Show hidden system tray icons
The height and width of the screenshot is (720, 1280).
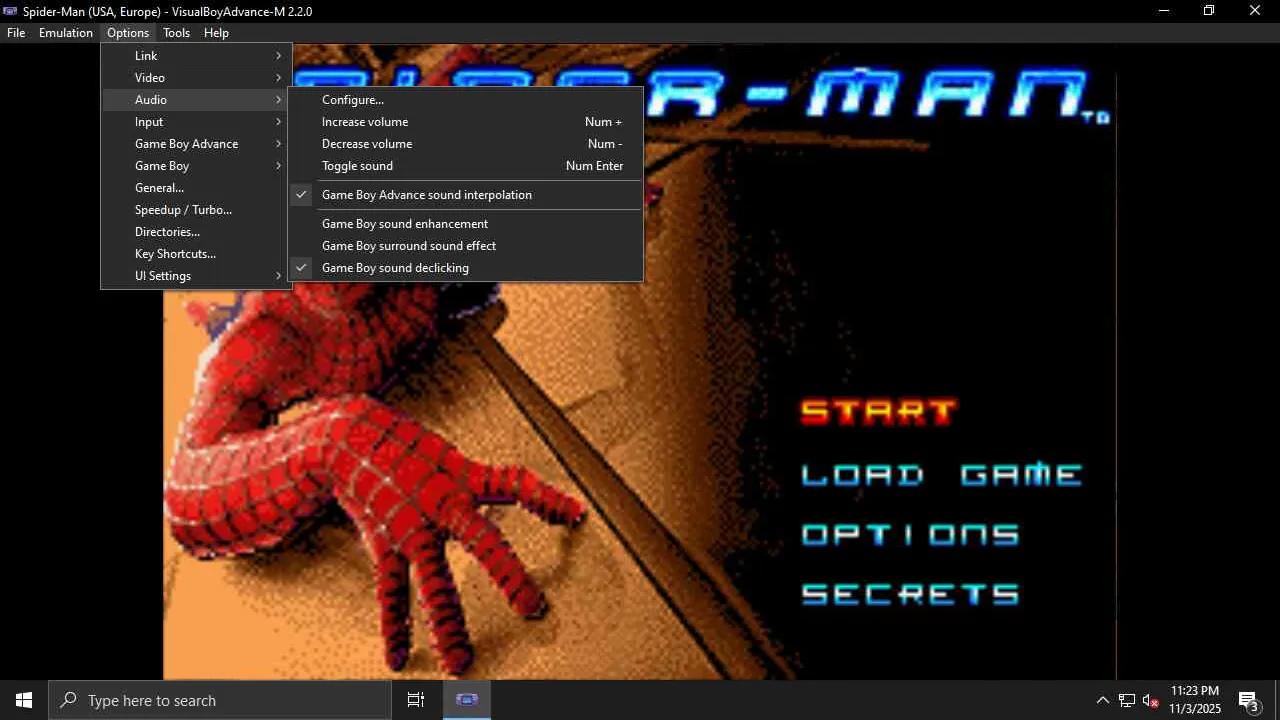tap(1102, 700)
